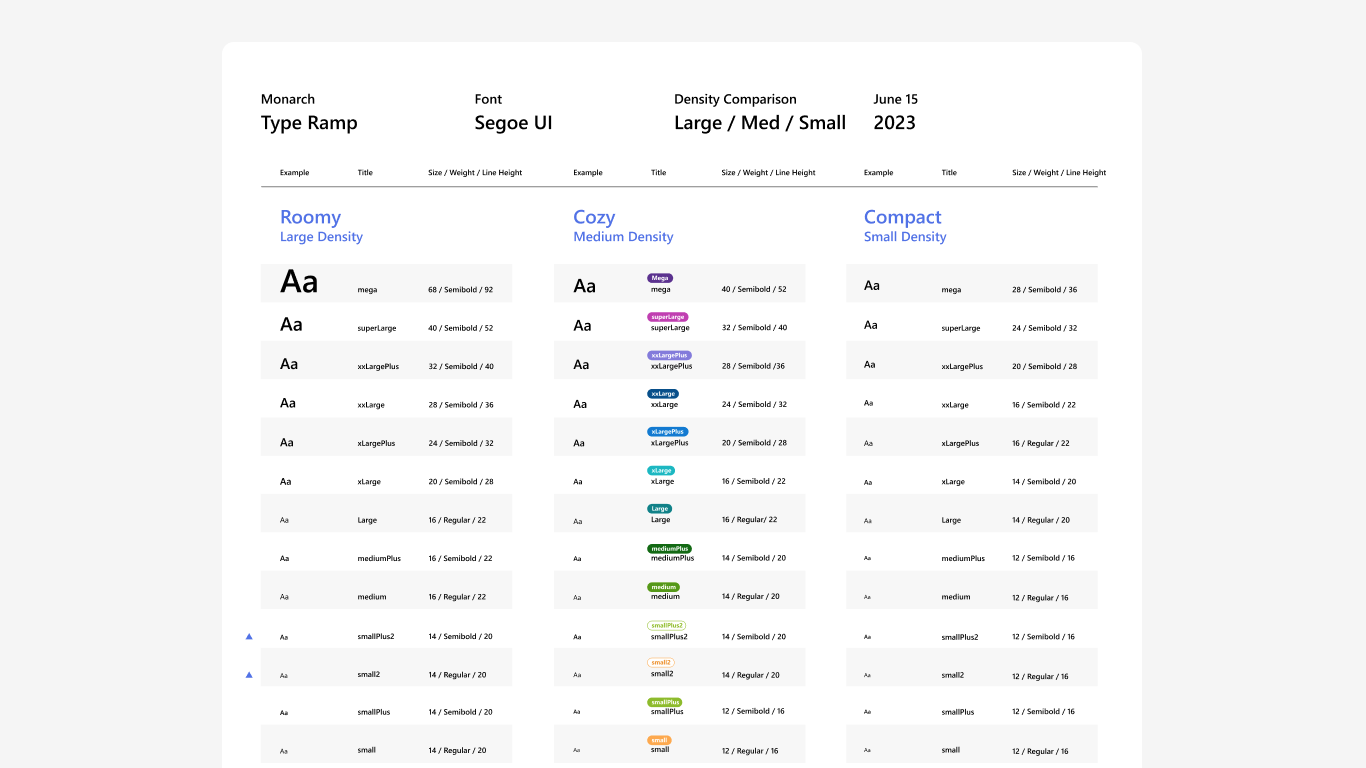
Task: Select "medium" title in the Compact column
Action: [956, 597]
